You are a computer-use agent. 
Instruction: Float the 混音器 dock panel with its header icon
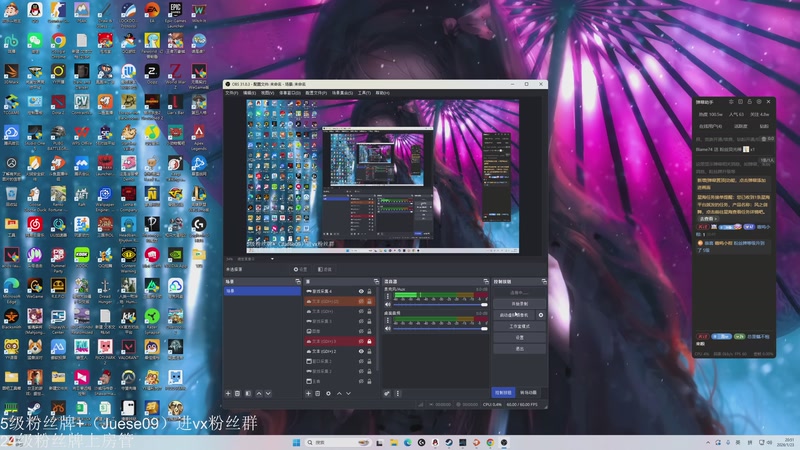point(486,282)
